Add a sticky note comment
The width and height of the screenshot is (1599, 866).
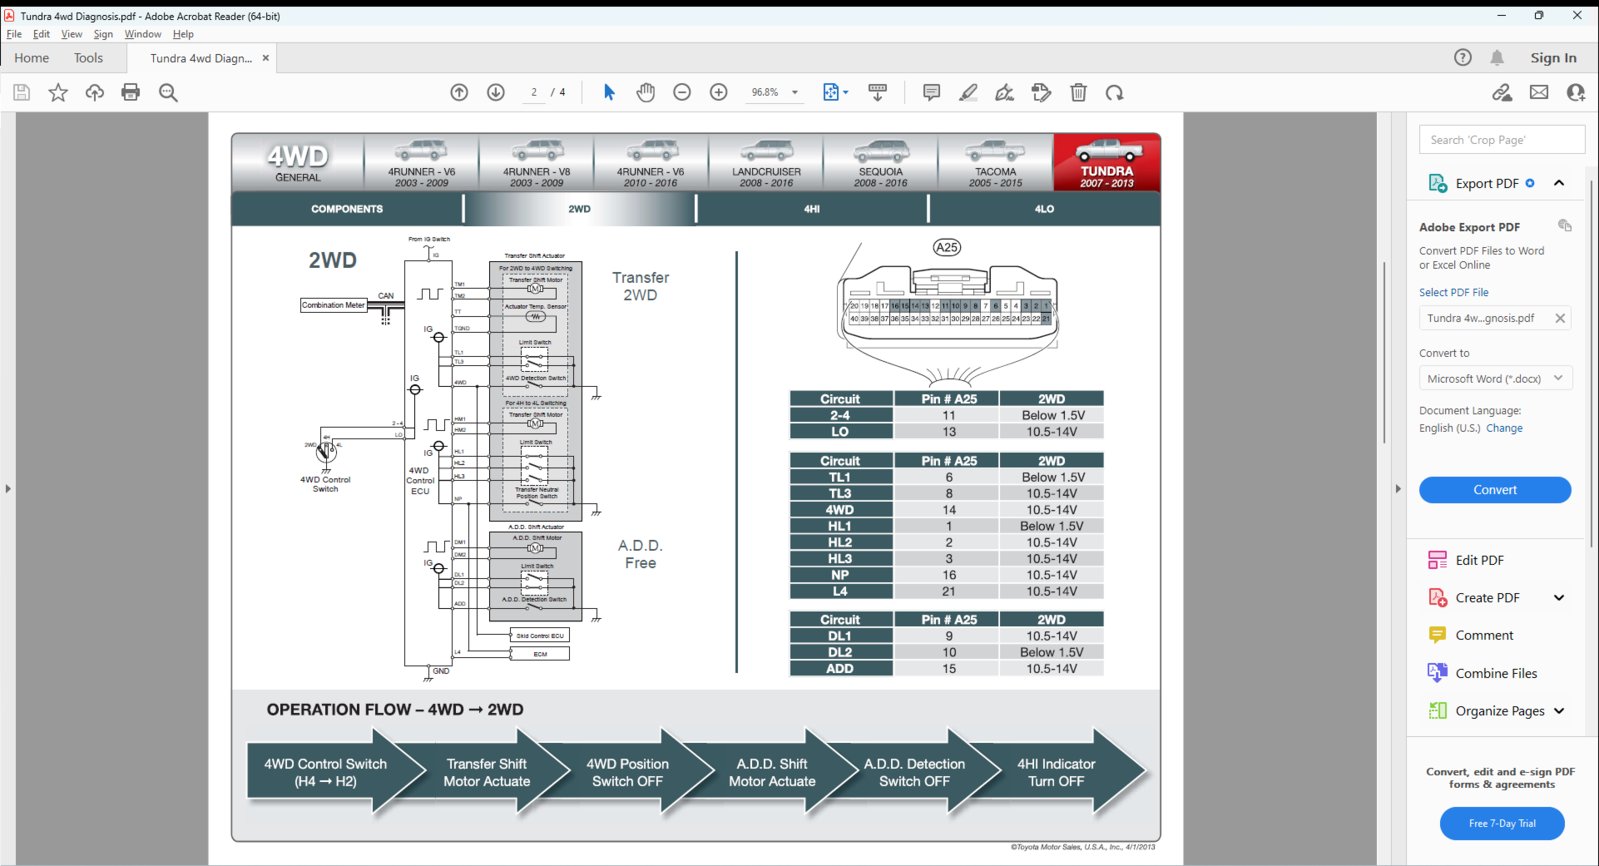pos(931,93)
